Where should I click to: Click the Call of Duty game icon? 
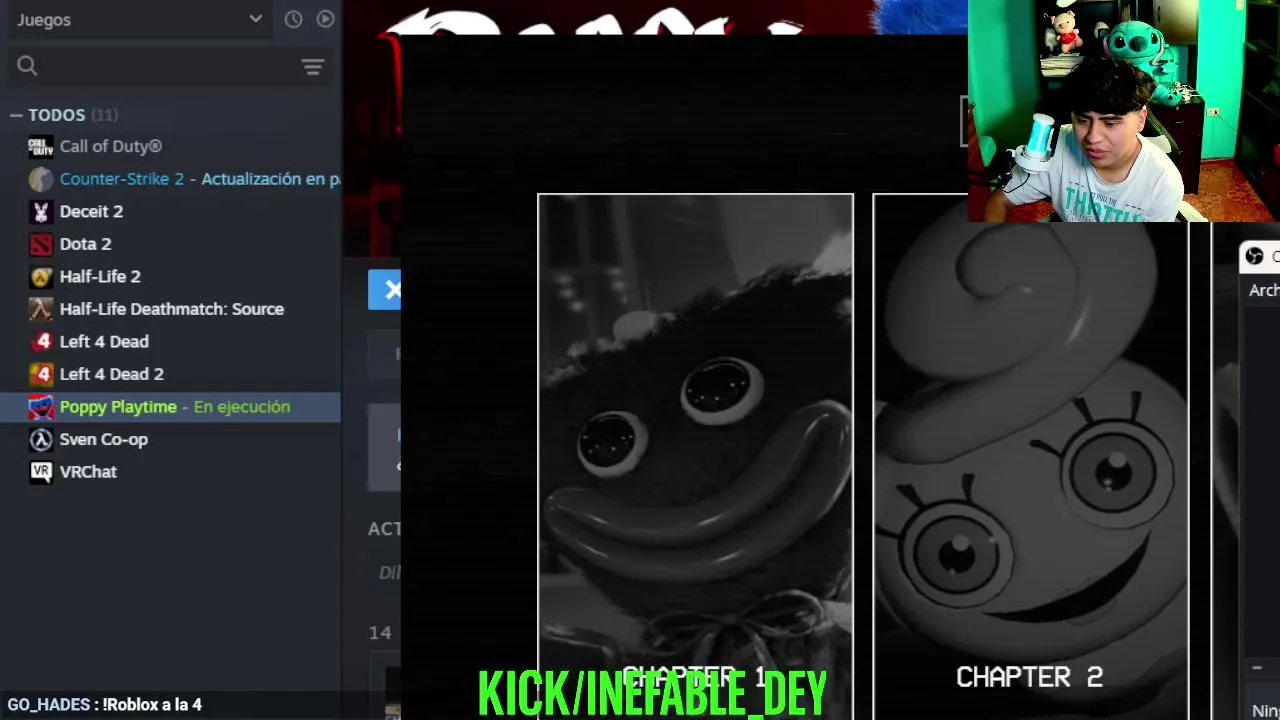tap(40, 147)
